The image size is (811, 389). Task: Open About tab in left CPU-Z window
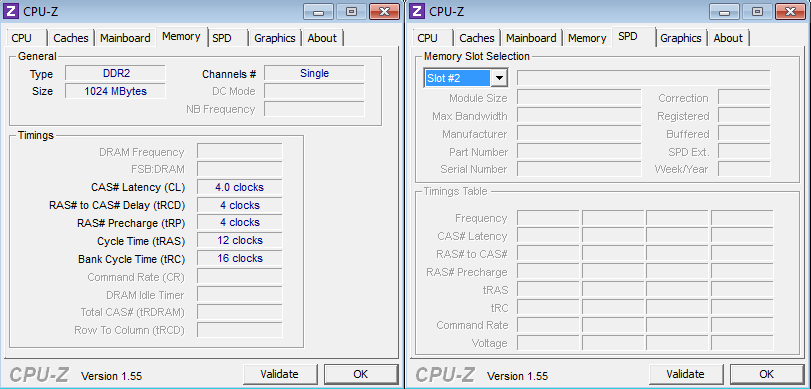point(322,38)
